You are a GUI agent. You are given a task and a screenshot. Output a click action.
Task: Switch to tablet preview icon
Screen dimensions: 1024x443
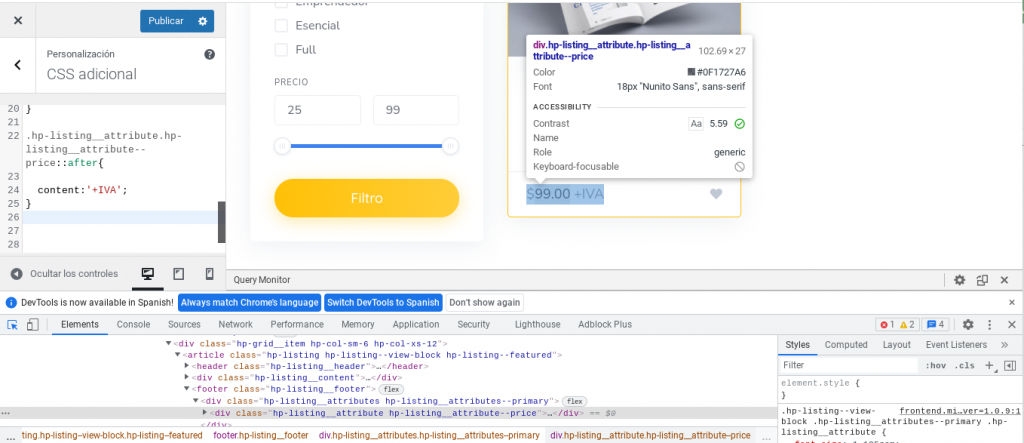coord(178,274)
